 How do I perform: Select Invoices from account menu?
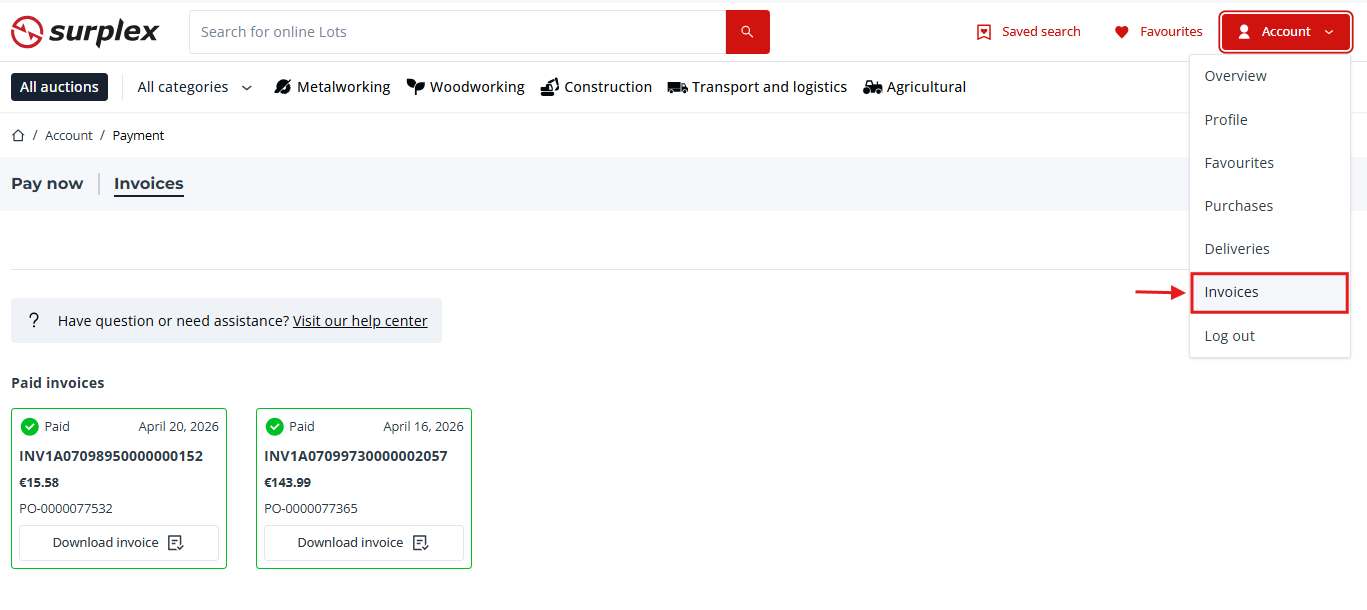click(1231, 292)
